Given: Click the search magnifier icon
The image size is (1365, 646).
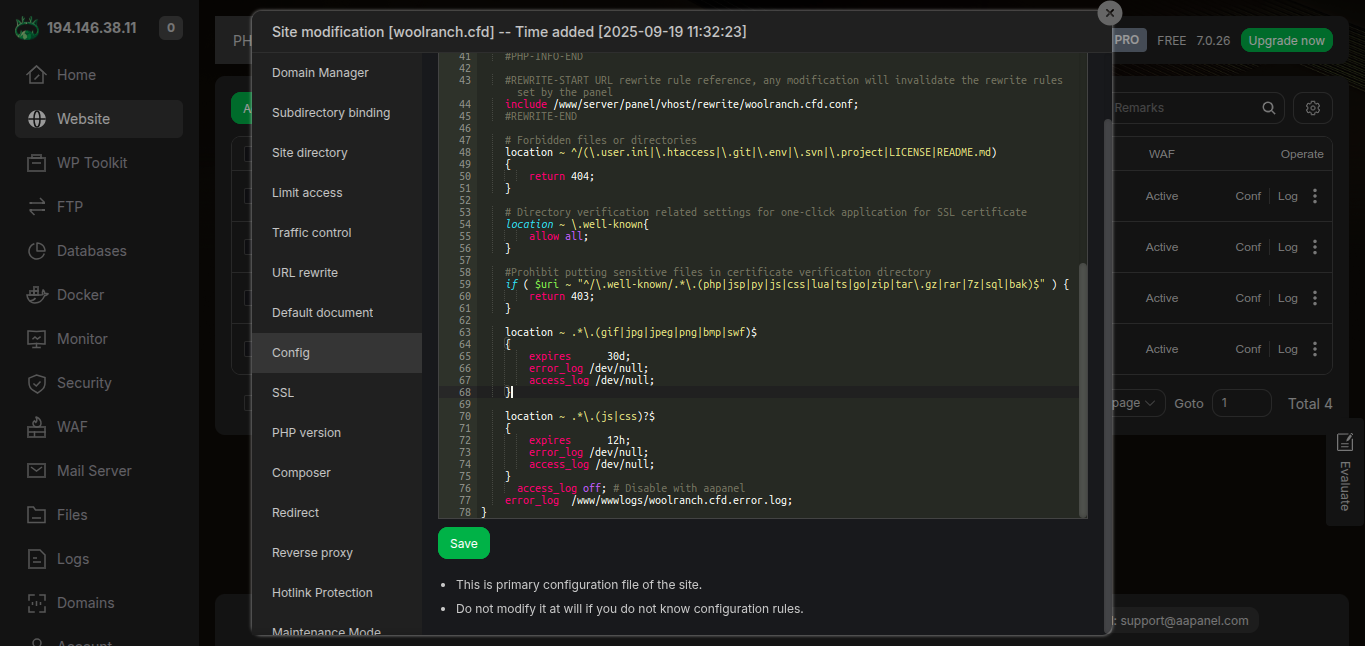Looking at the screenshot, I should pos(1268,108).
